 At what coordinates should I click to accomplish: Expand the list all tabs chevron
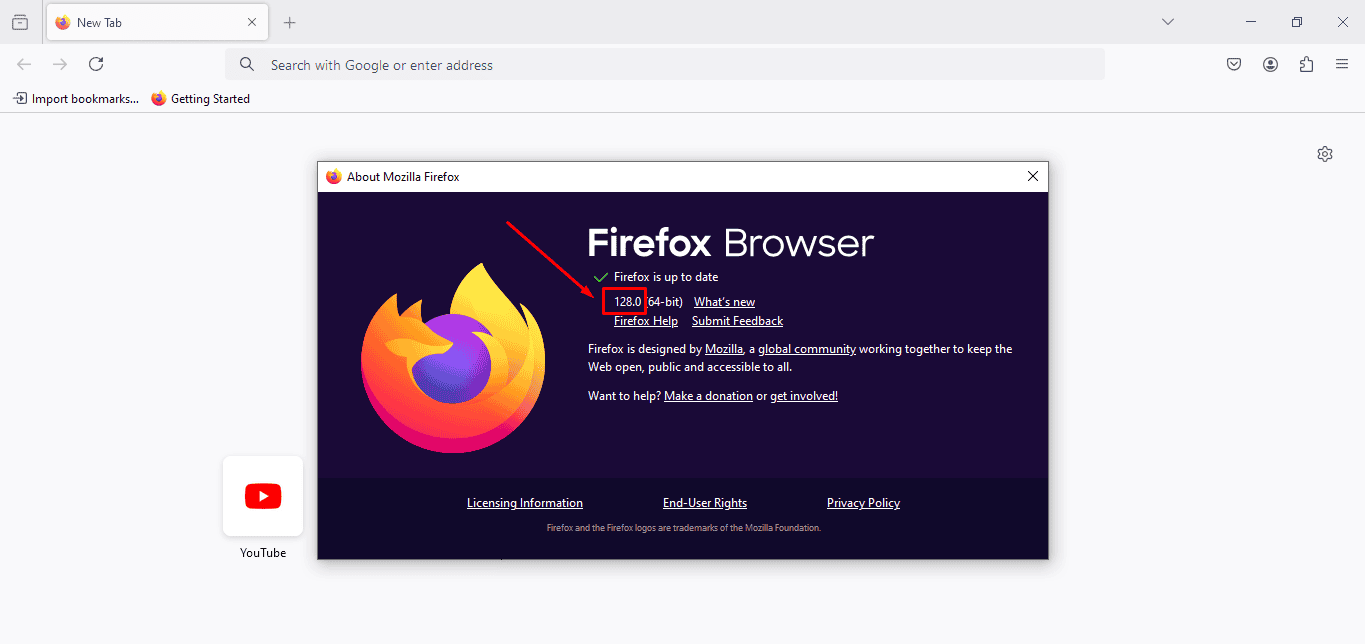1168,22
